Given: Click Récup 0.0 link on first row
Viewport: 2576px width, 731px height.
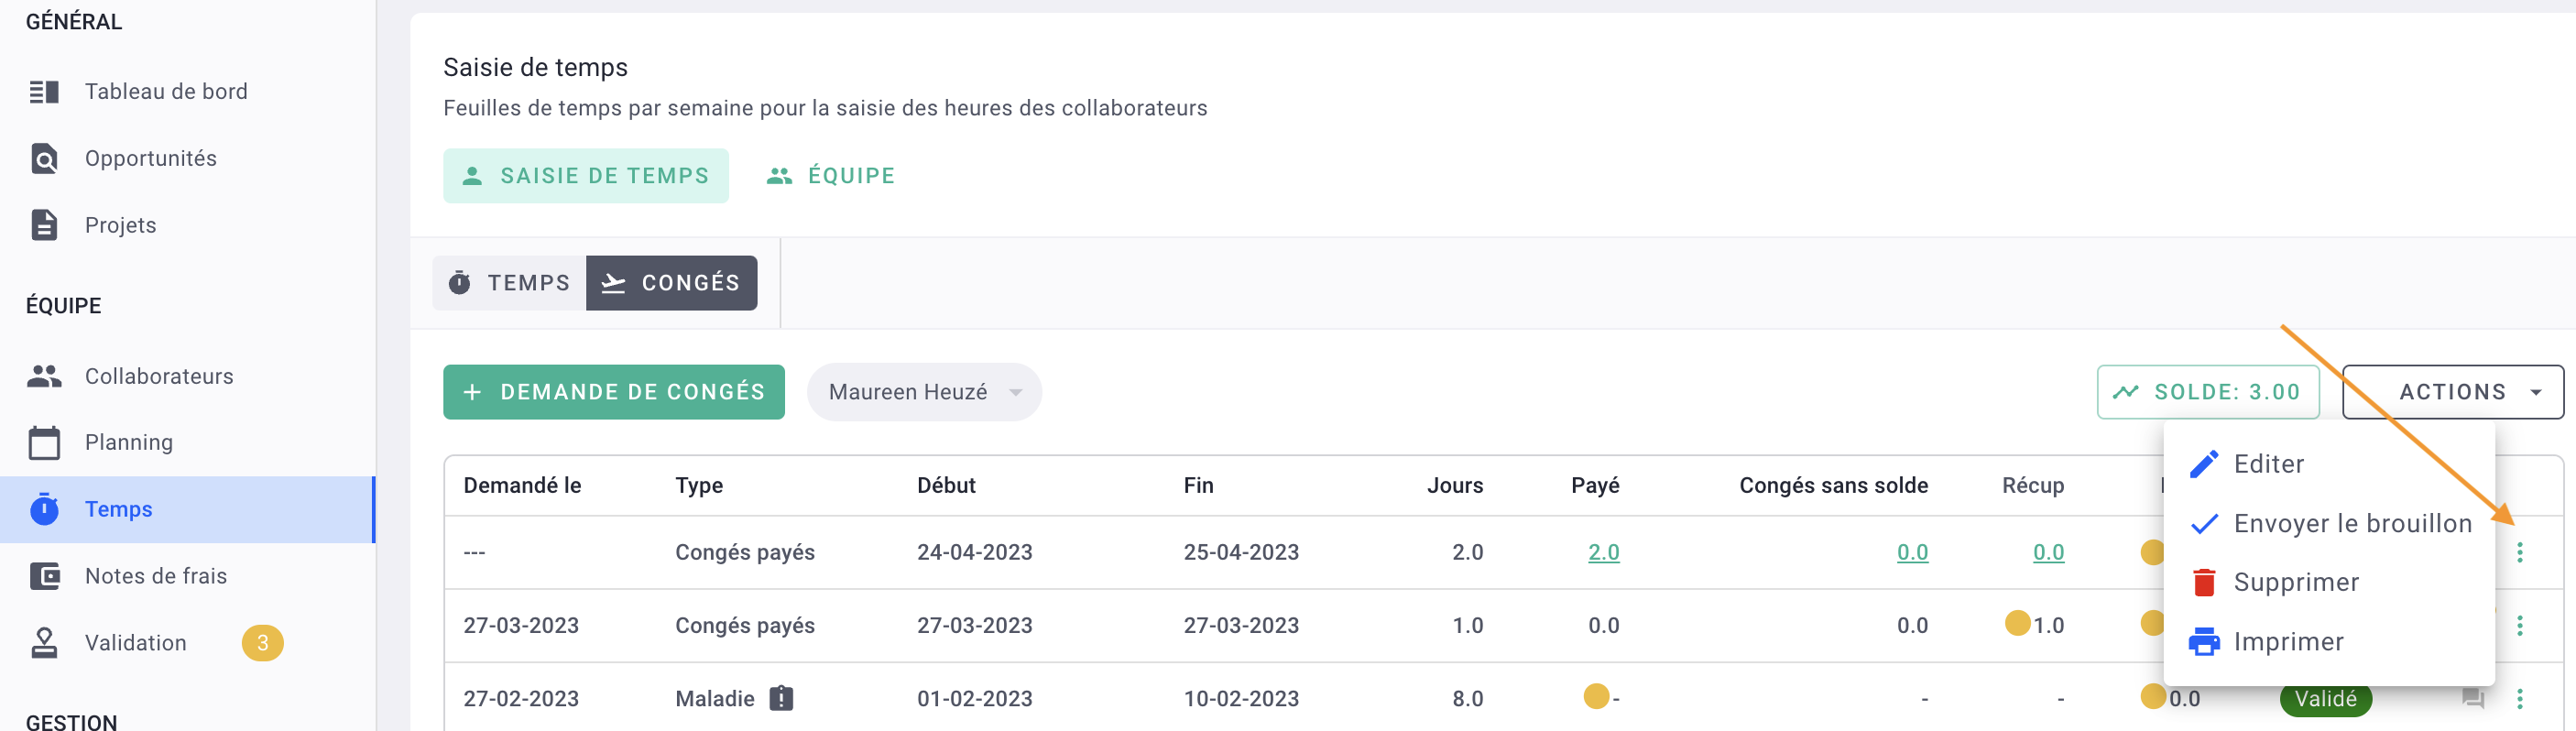Looking at the screenshot, I should (x=2048, y=552).
